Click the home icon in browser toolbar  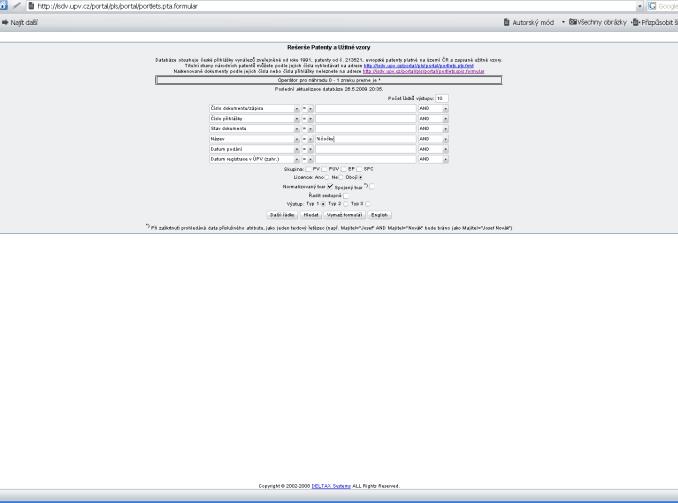click(x=3, y=5)
